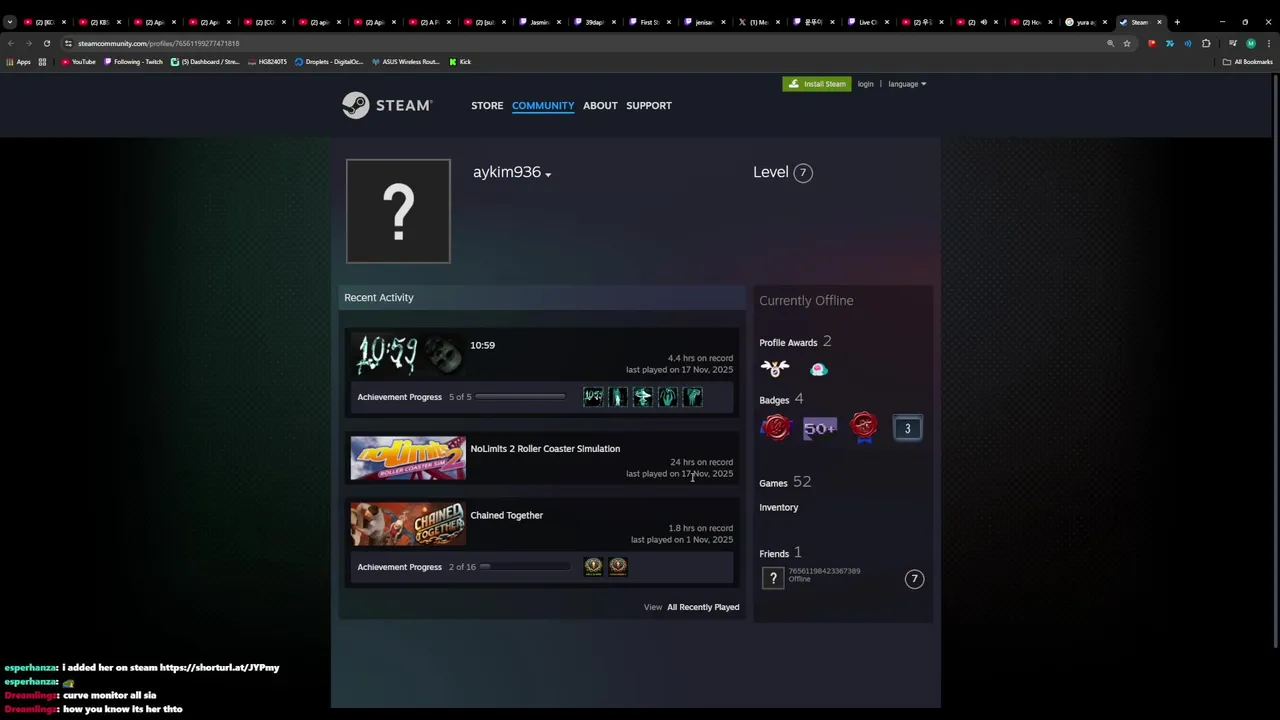Image resolution: width=1280 pixels, height=720 pixels.
Task: Click the Steam logo in header
Action: click(387, 105)
